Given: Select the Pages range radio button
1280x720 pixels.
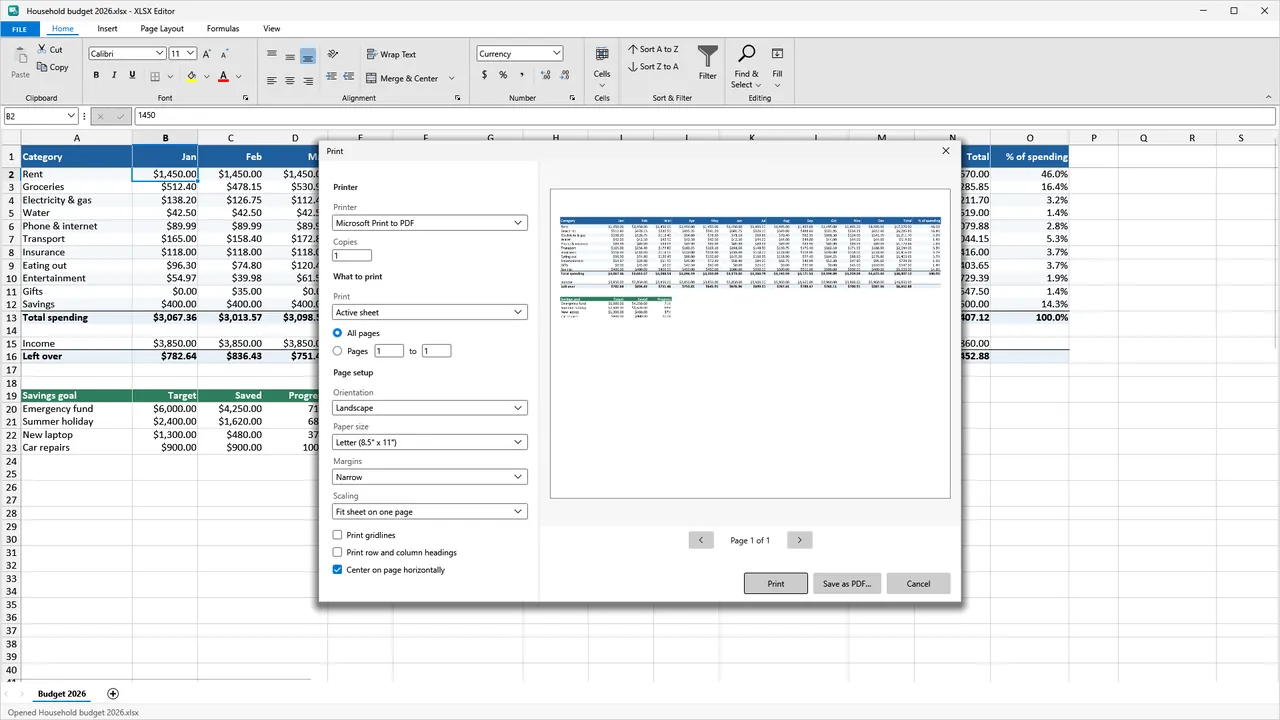Looking at the screenshot, I should click(x=338, y=351).
